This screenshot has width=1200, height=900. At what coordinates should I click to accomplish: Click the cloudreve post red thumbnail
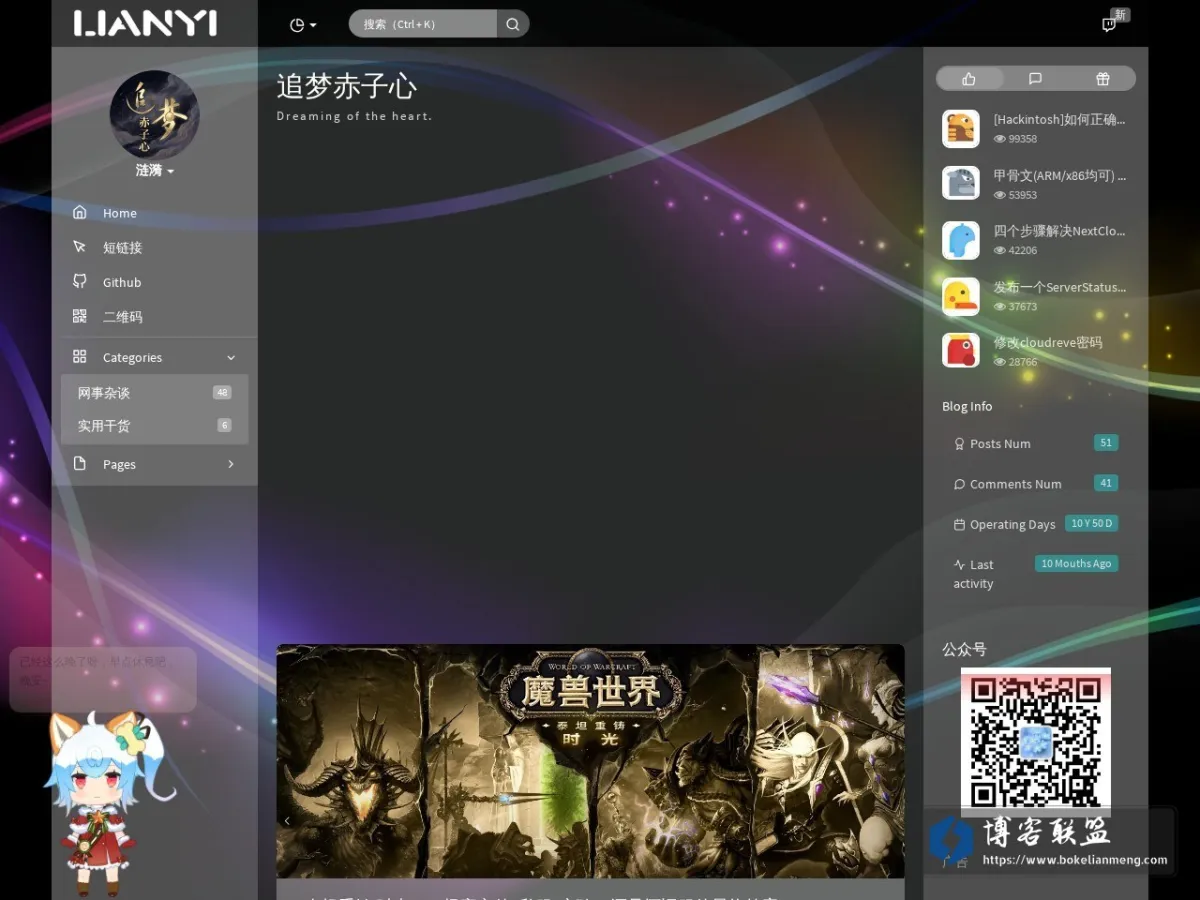coord(961,350)
